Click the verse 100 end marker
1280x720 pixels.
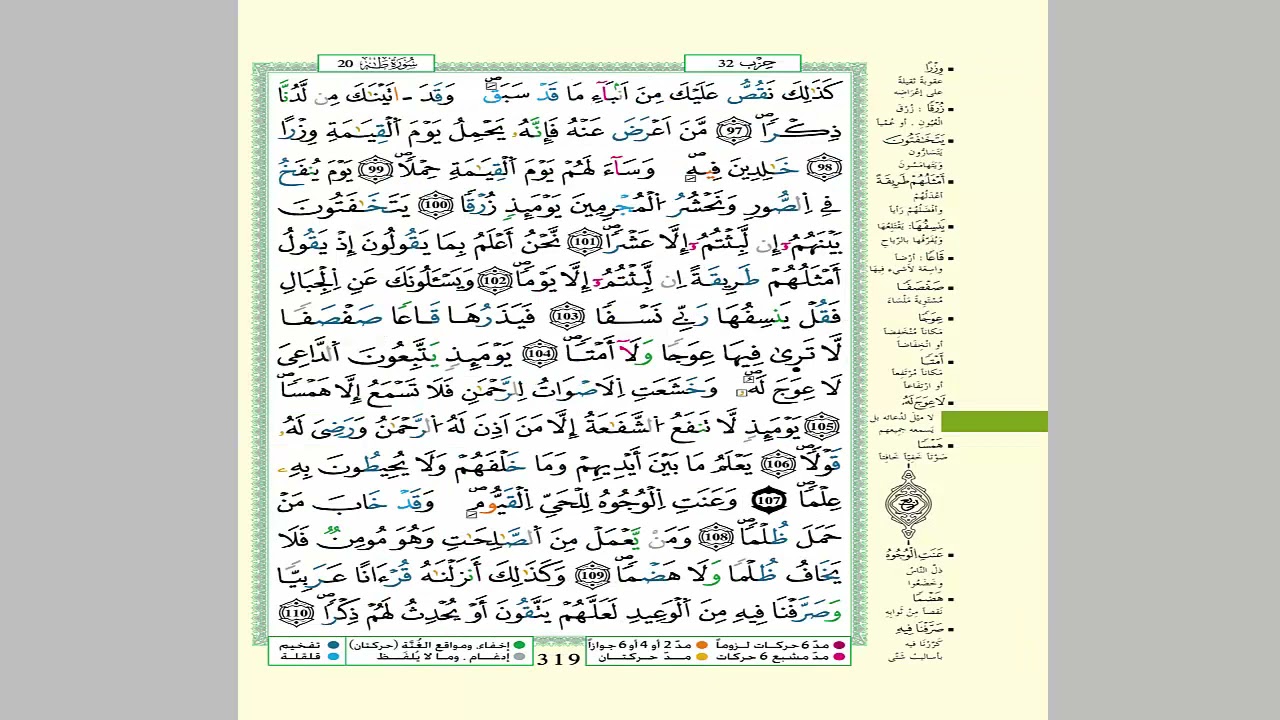[x=435, y=205]
